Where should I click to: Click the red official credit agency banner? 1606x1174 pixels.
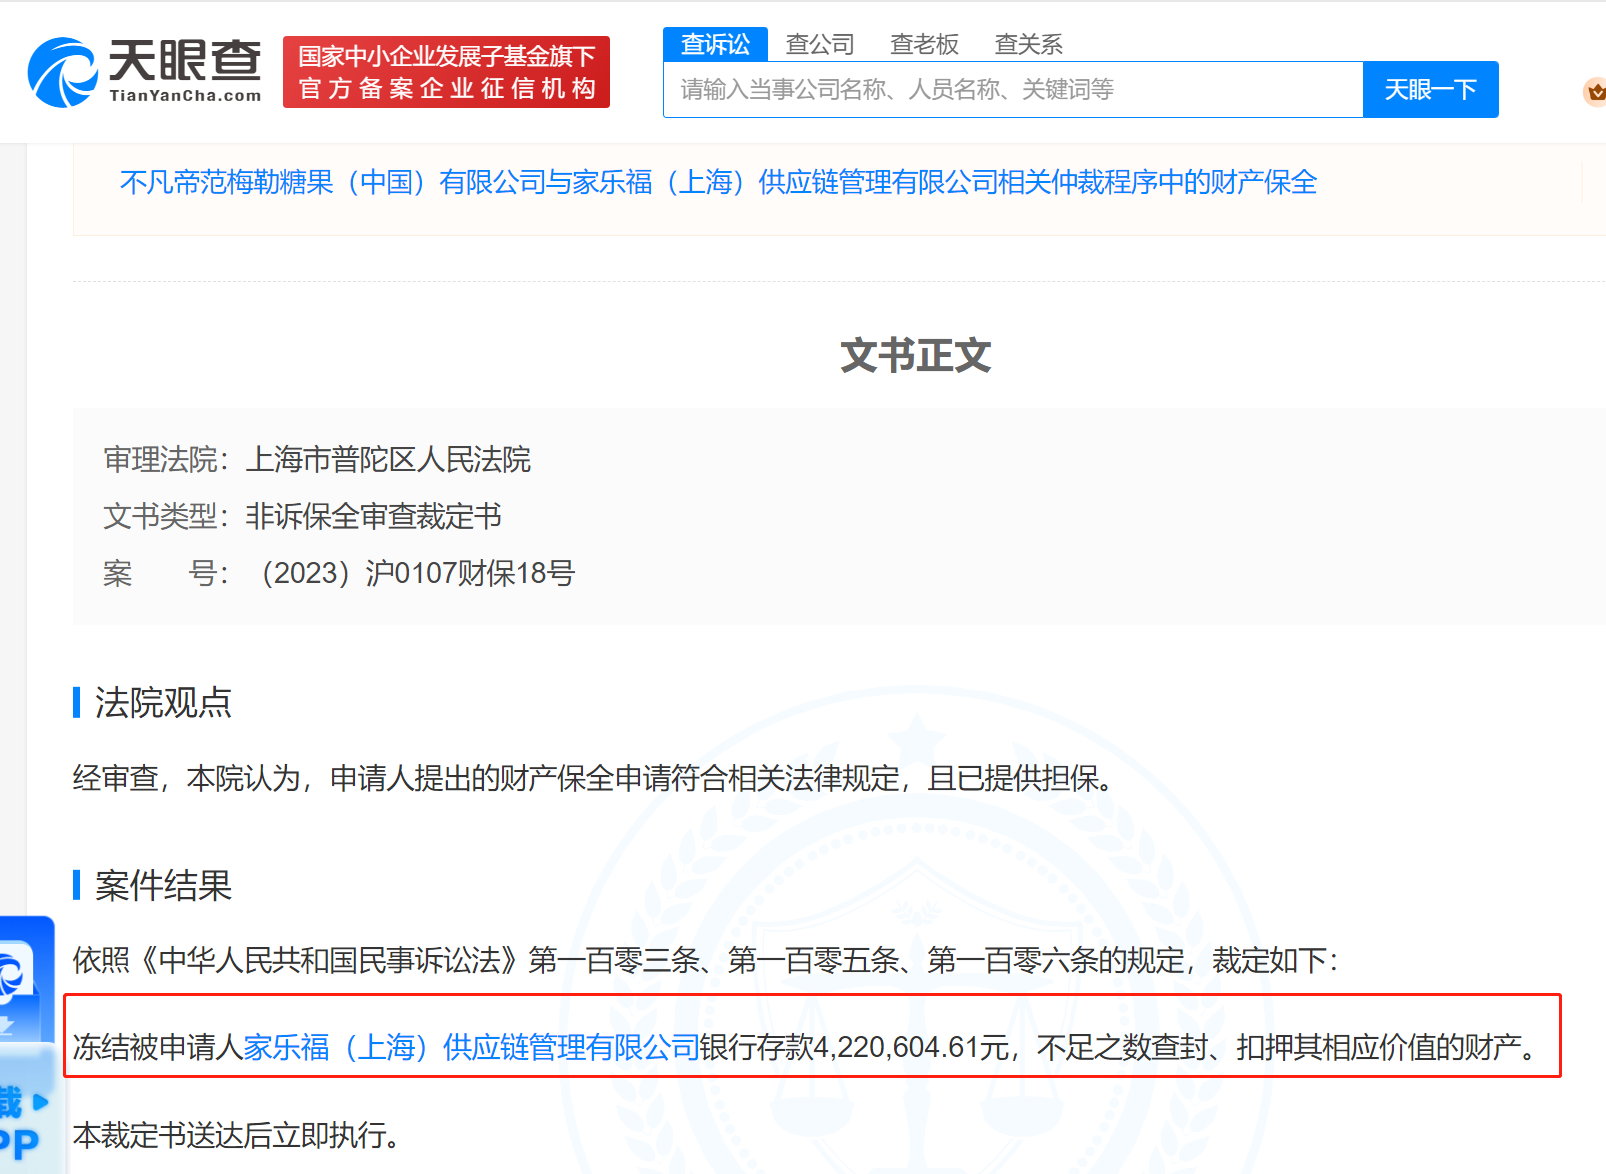coord(446,72)
